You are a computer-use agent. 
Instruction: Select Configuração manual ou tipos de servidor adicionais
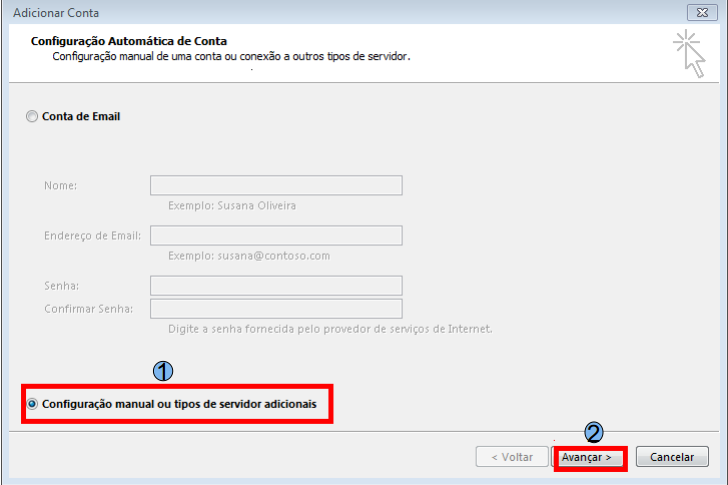pos(34,404)
